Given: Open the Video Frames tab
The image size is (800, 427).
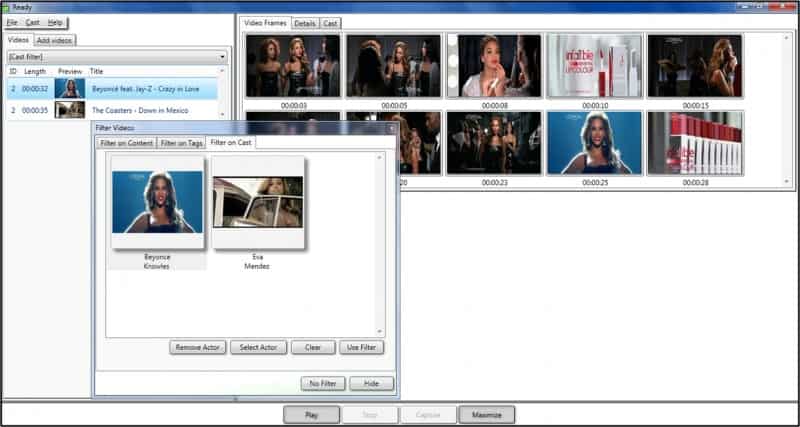Looking at the screenshot, I should pyautogui.click(x=265, y=23).
